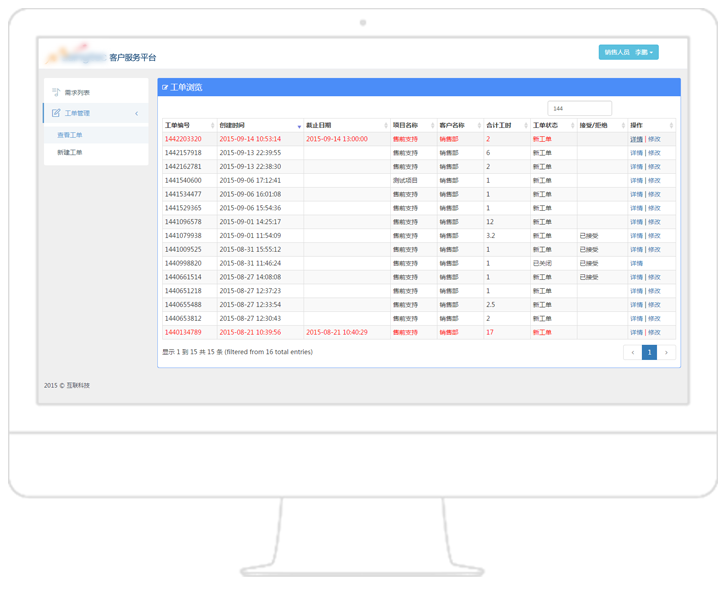Open 新建工单 in the sidebar
This screenshot has height=598, width=727.
point(70,153)
